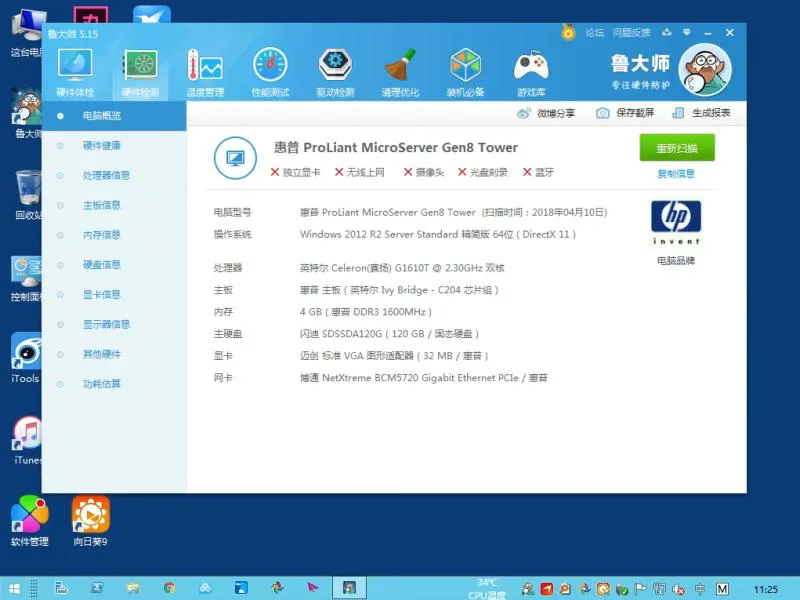This screenshot has height=600, width=800.
Task: Open the 向日葵9 desktop shortcut
Action: (90, 521)
